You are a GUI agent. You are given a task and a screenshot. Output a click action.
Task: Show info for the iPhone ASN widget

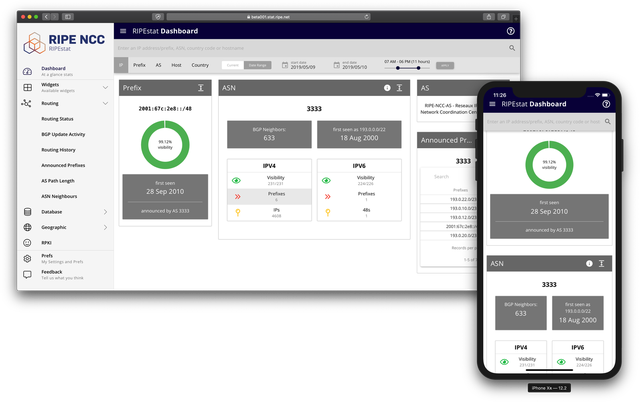[589, 264]
